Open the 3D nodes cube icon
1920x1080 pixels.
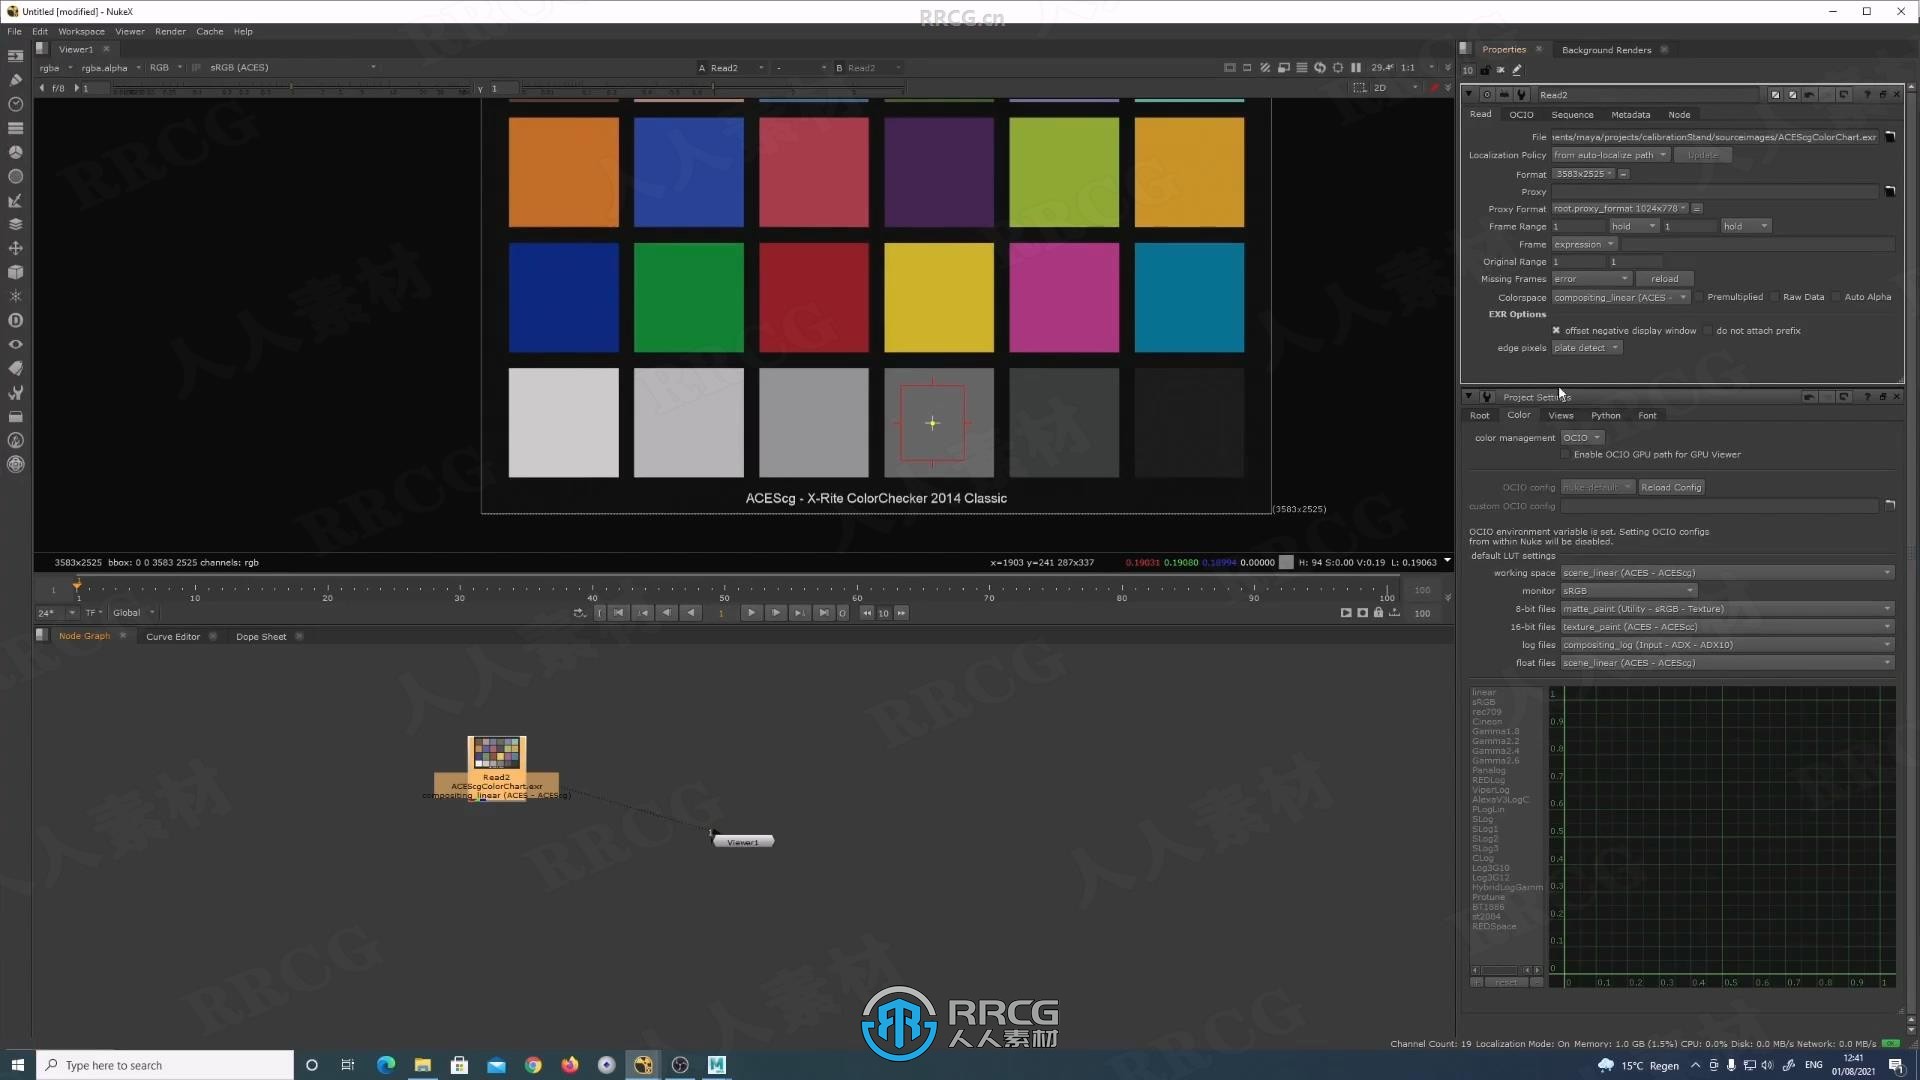pyautogui.click(x=15, y=272)
